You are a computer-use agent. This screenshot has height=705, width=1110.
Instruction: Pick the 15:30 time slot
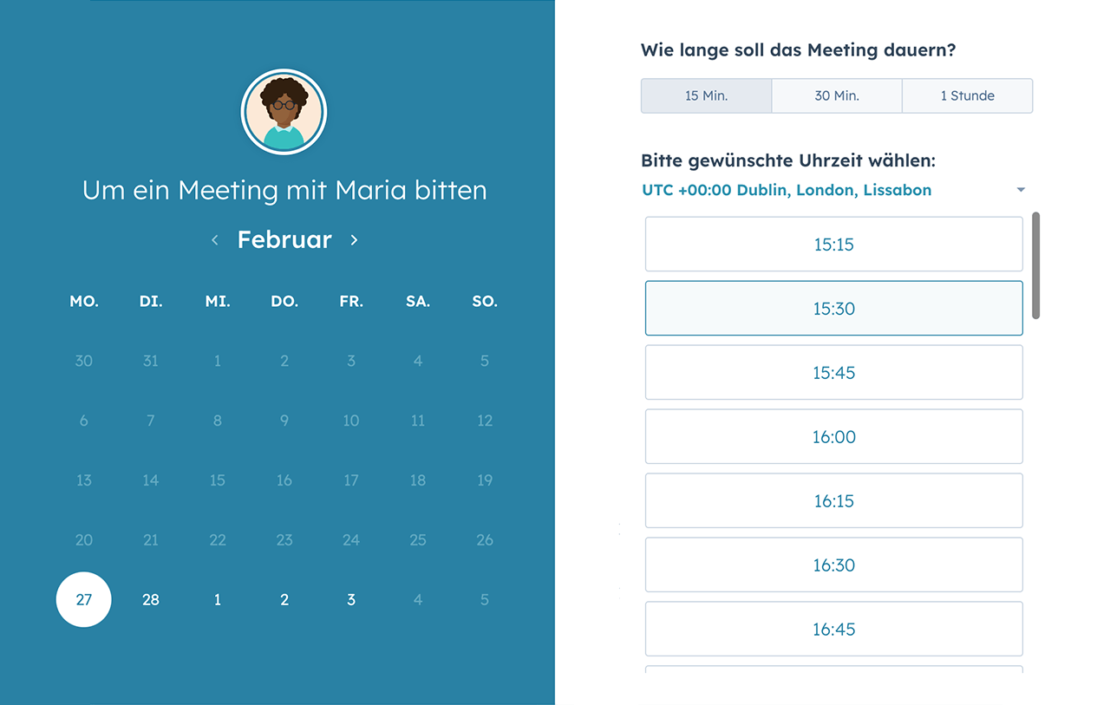pyautogui.click(x=833, y=308)
